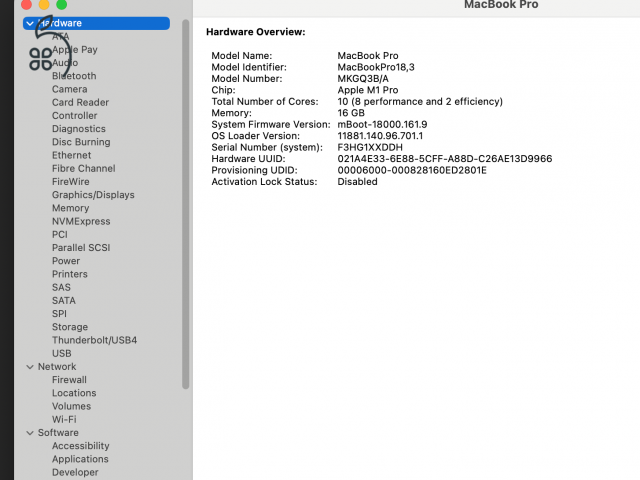The image size is (640, 480).
Task: Select Disc Burning entry
Action: (81, 142)
